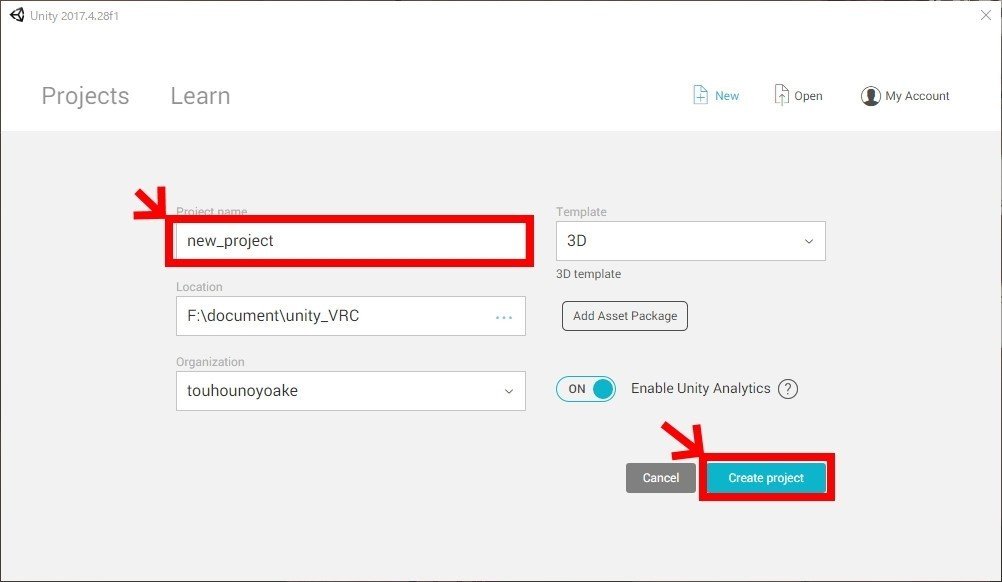Switch to the Learn tab
This screenshot has width=1002, height=582.
click(200, 96)
